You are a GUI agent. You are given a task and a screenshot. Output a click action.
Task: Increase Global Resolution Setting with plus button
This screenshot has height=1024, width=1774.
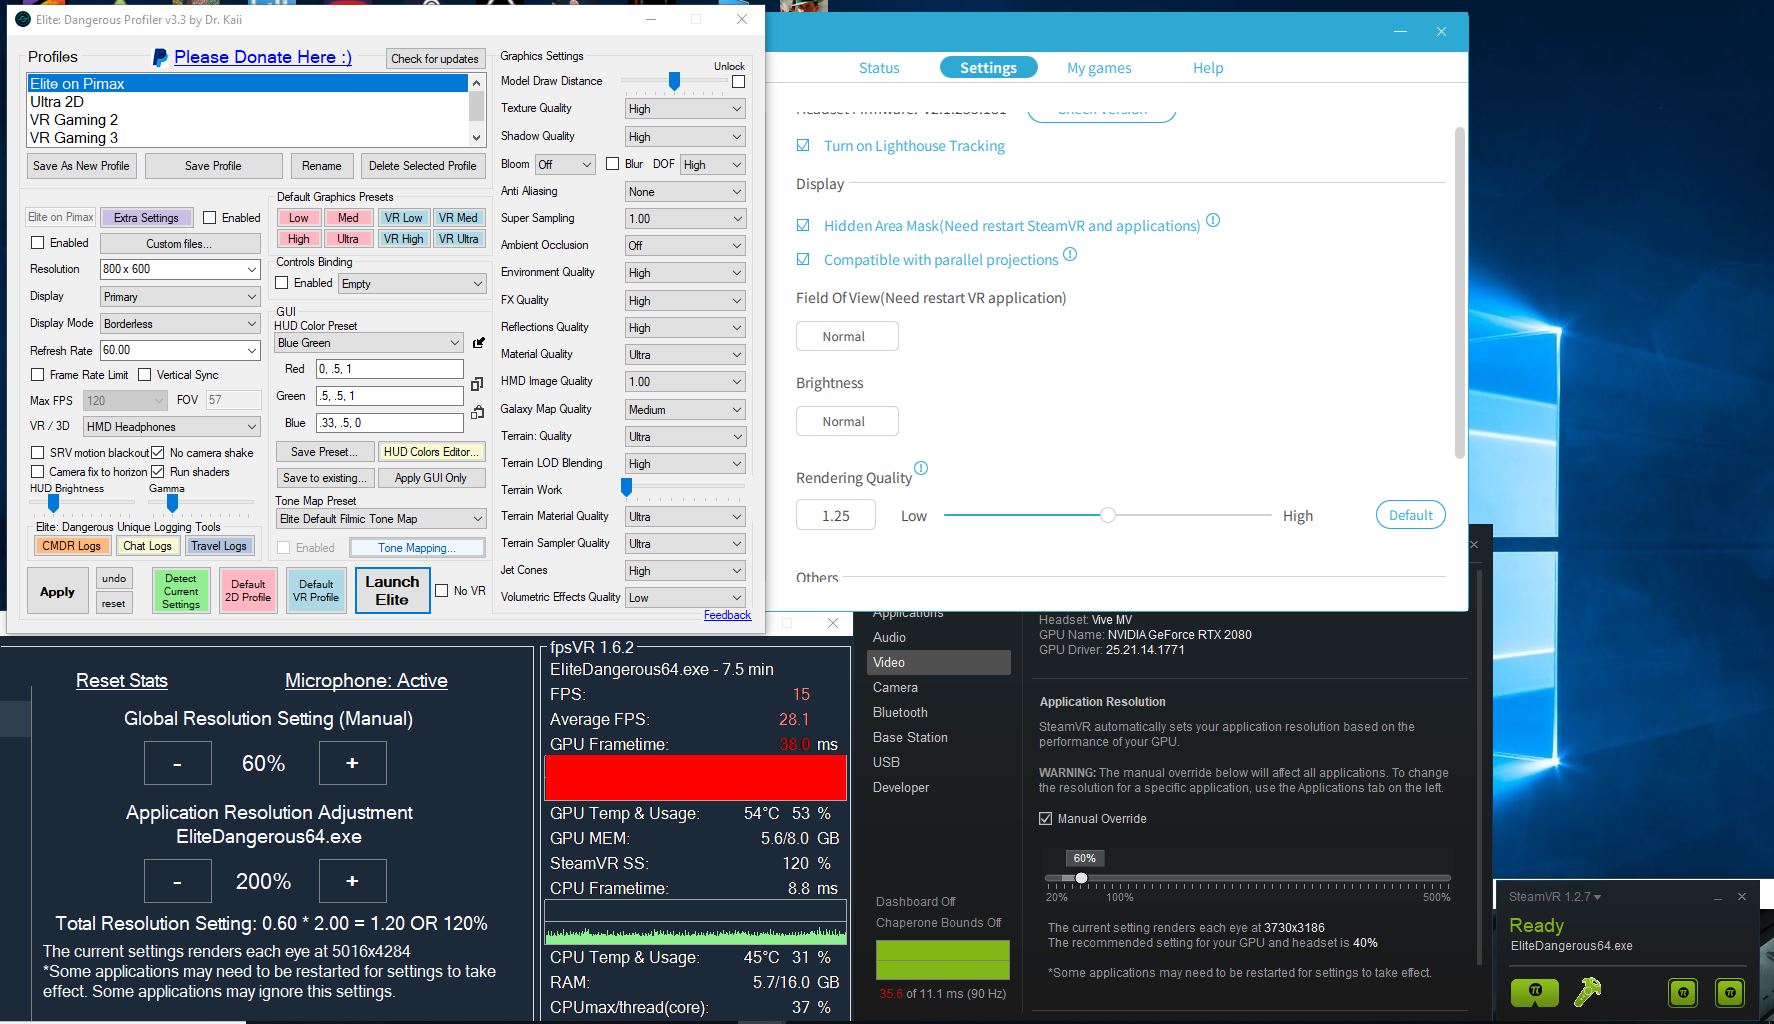tap(352, 763)
